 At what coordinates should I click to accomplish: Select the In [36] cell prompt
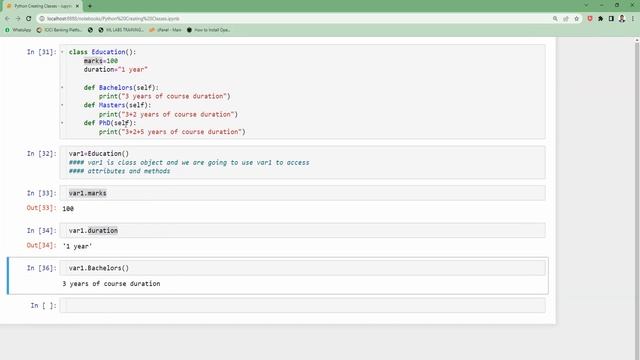[41, 268]
